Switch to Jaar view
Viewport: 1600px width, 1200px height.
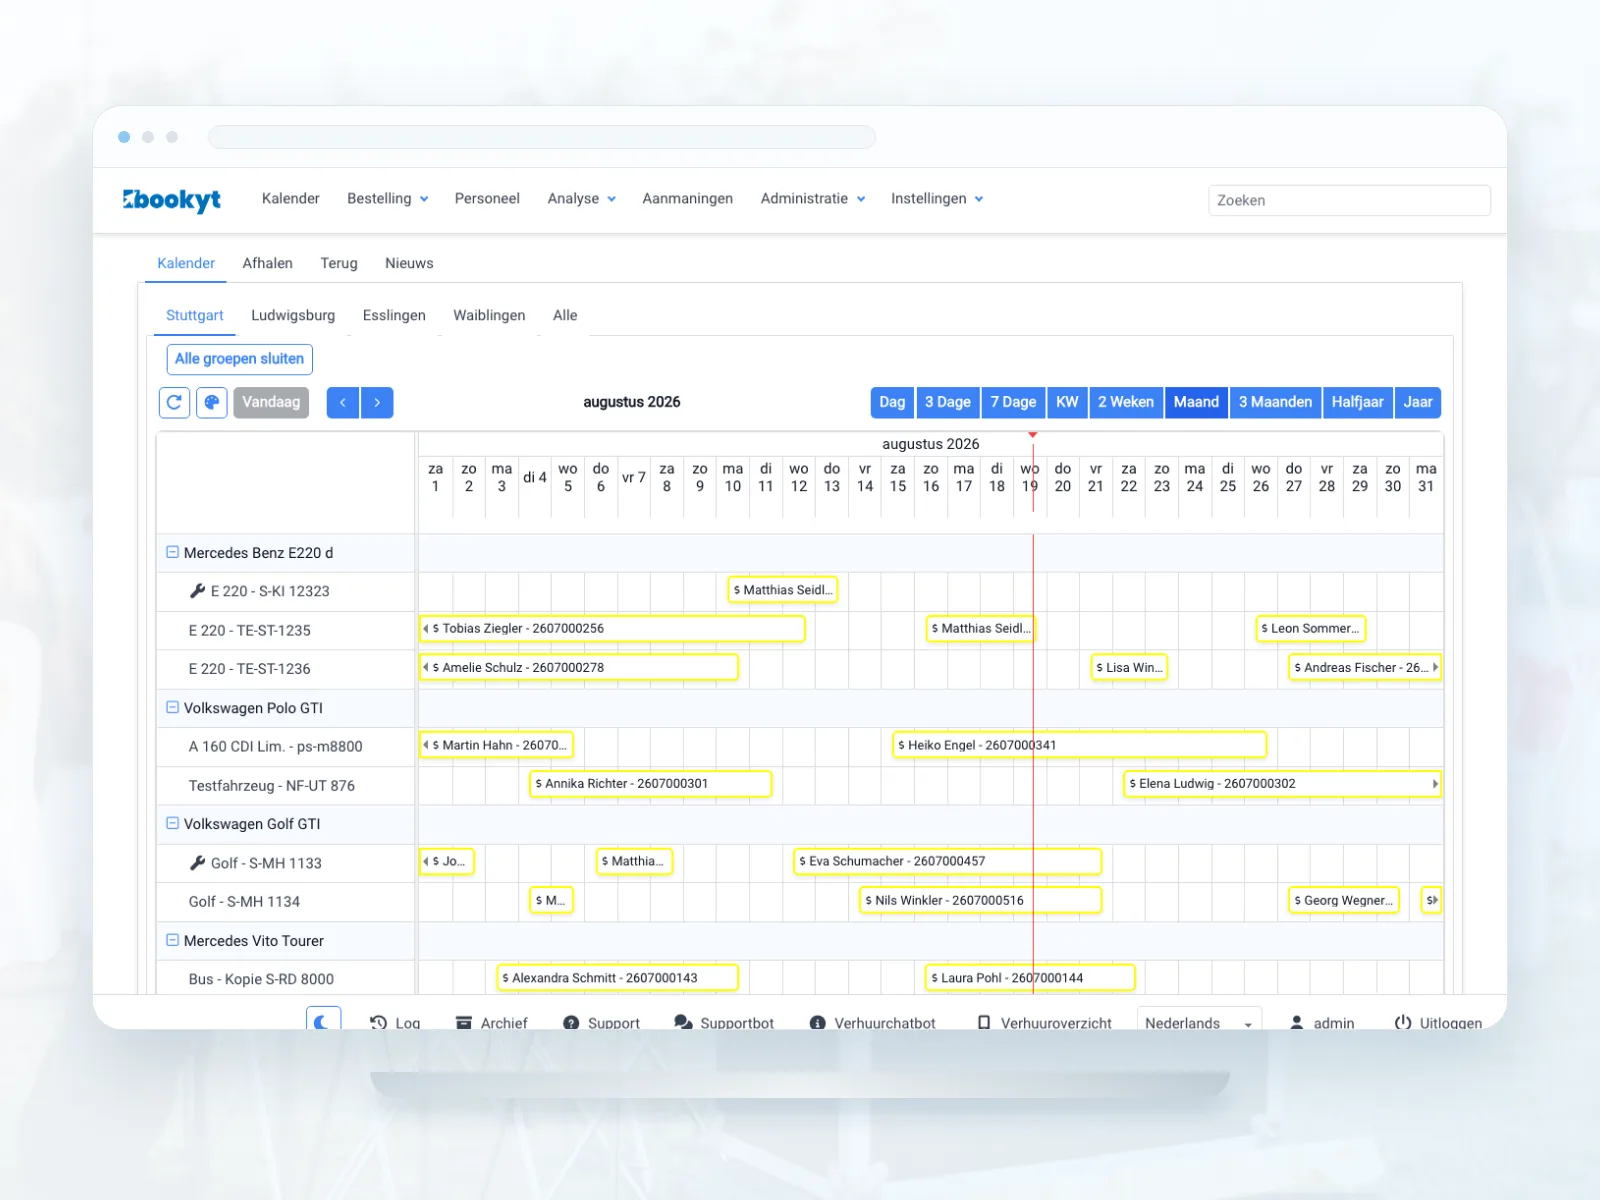click(x=1418, y=402)
